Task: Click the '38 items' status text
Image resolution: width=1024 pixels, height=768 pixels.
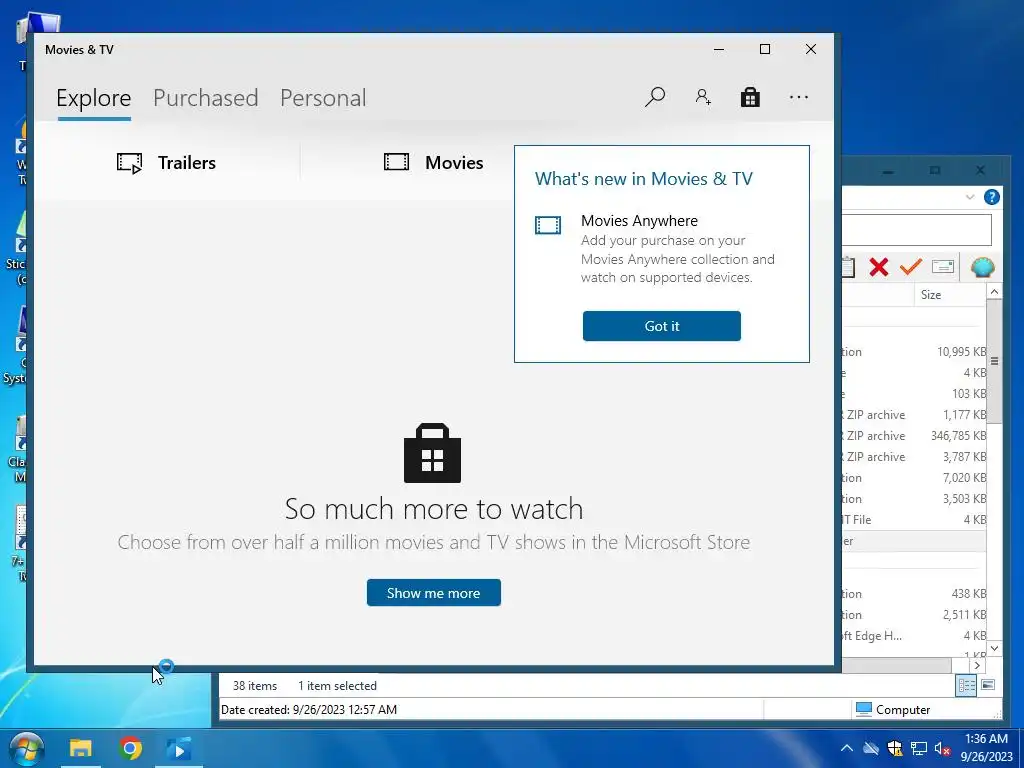Action: pyautogui.click(x=255, y=686)
